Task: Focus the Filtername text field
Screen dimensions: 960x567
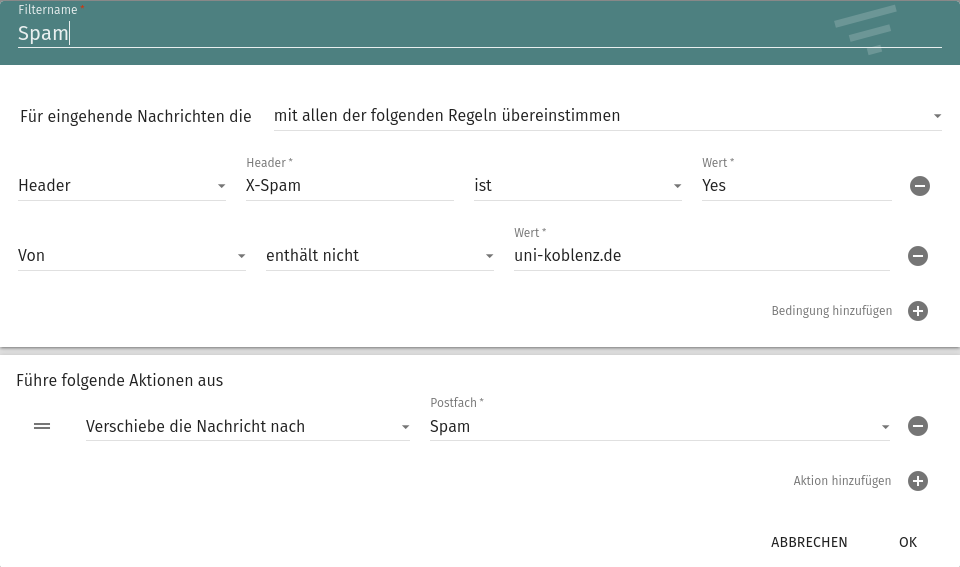Action: [x=479, y=33]
